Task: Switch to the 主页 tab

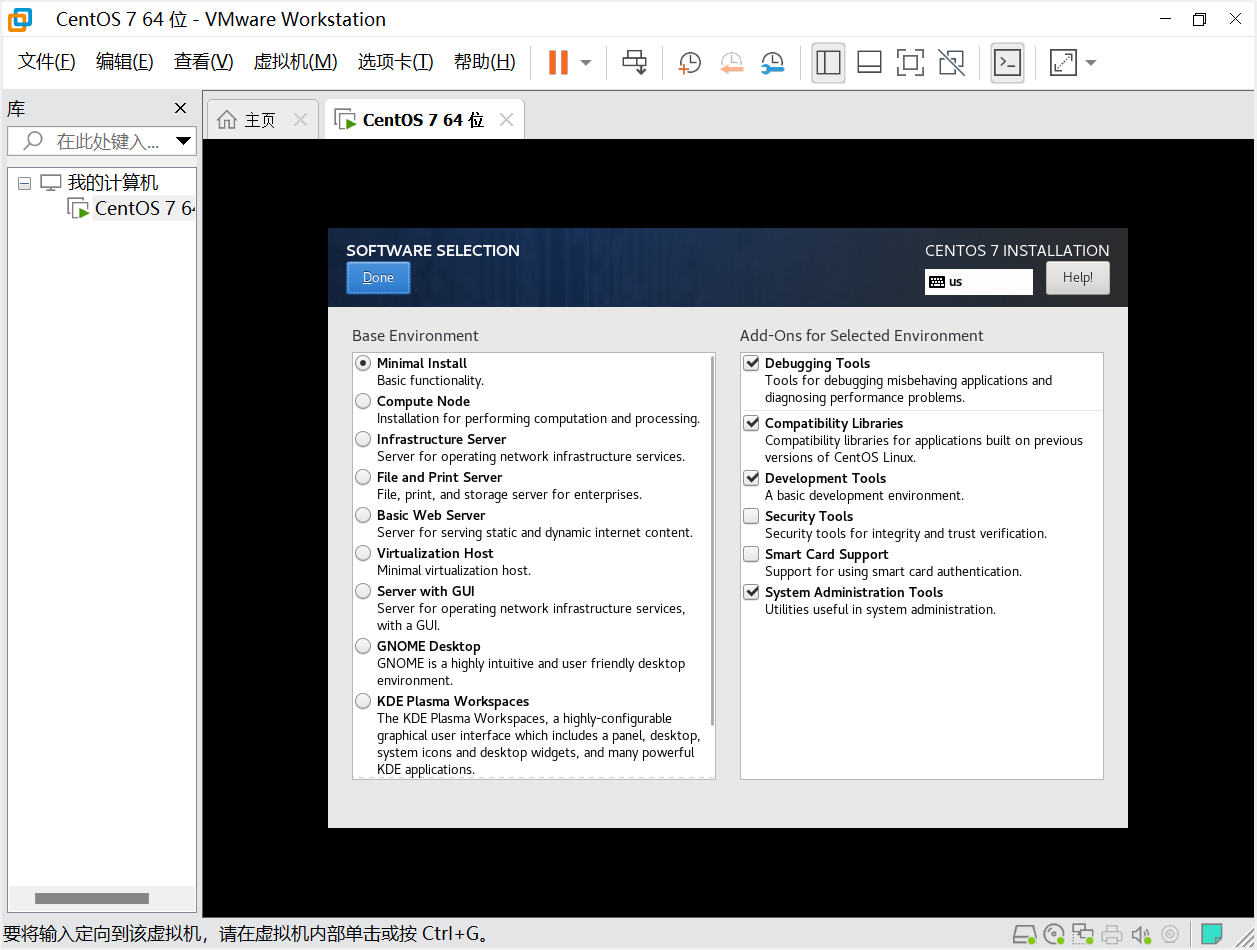Action: click(x=260, y=120)
